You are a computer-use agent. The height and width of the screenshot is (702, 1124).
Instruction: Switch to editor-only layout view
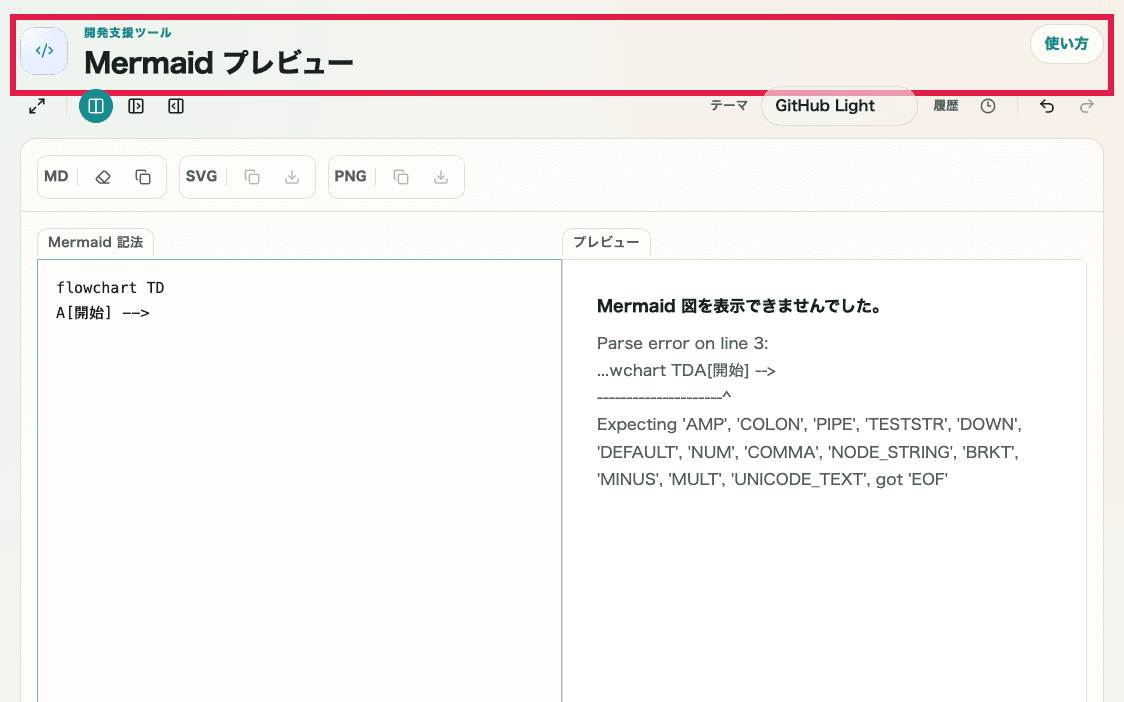136,105
